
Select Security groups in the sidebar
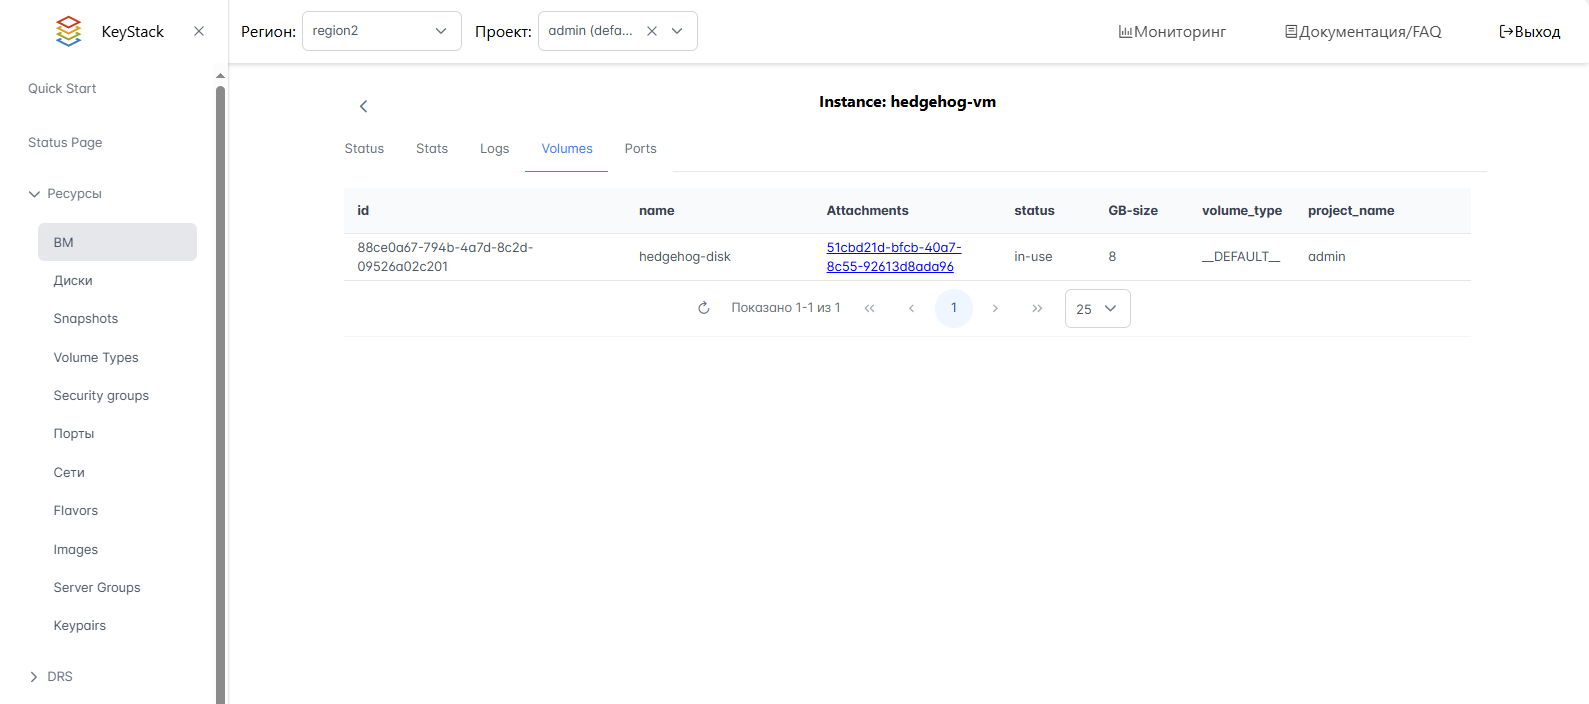101,396
